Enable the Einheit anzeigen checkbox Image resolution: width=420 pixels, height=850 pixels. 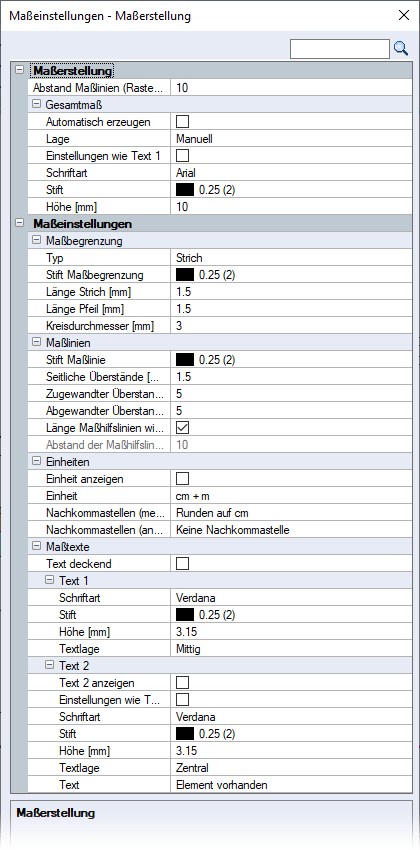(183, 479)
